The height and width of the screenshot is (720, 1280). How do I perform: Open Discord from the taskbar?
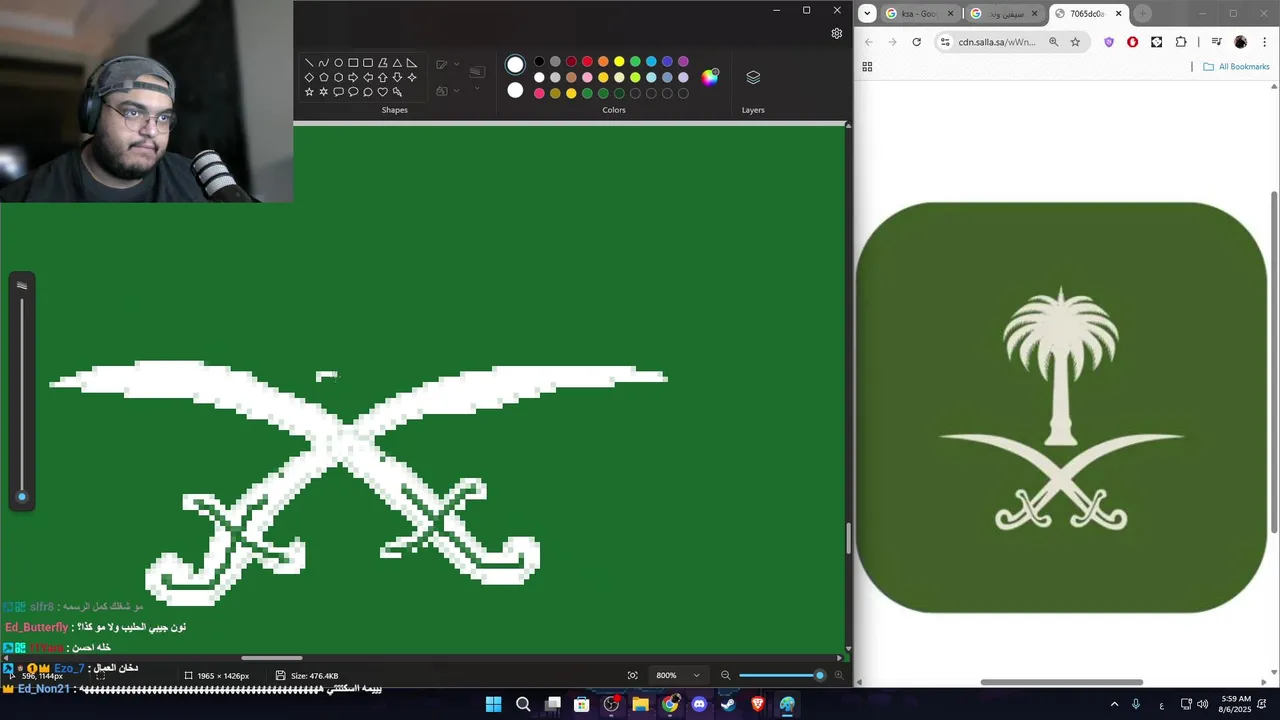[x=699, y=704]
